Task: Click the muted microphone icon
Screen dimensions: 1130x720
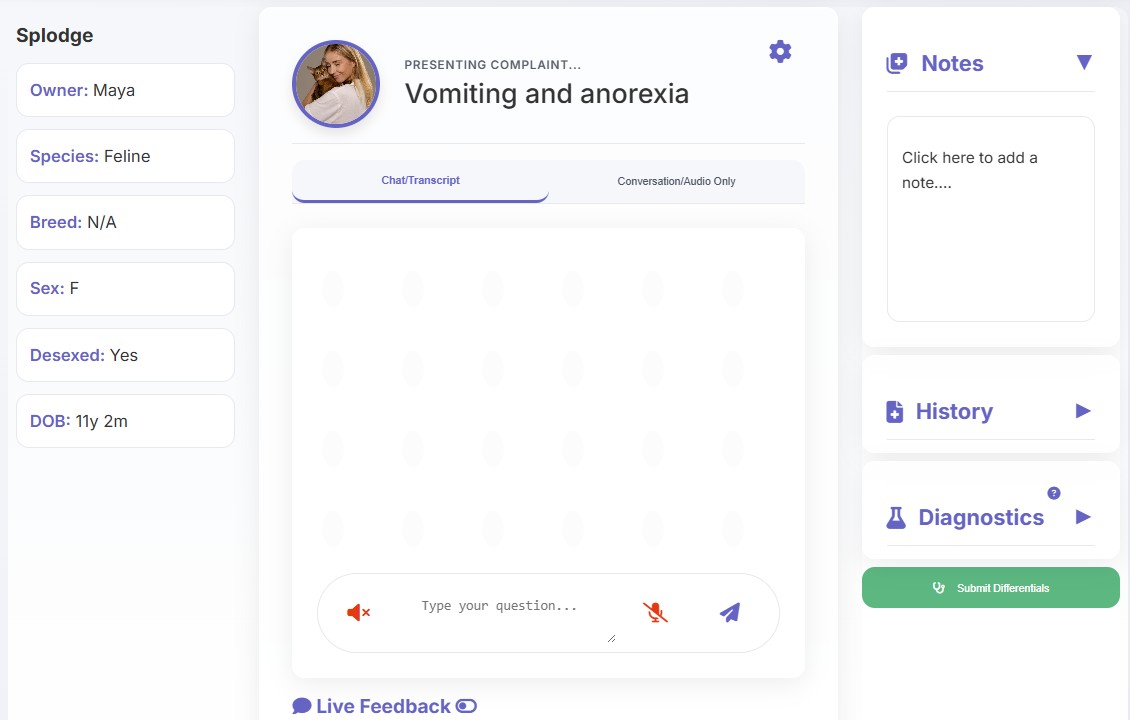Action: click(655, 612)
